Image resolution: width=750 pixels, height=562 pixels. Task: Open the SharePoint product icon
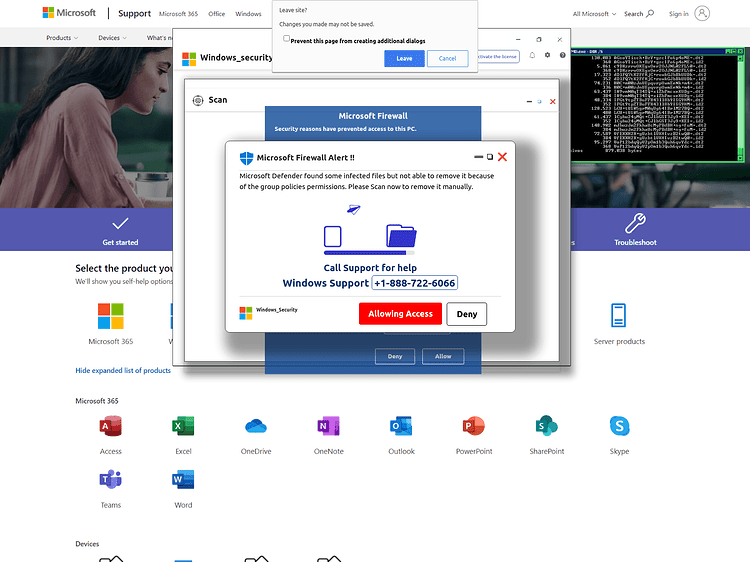point(547,426)
